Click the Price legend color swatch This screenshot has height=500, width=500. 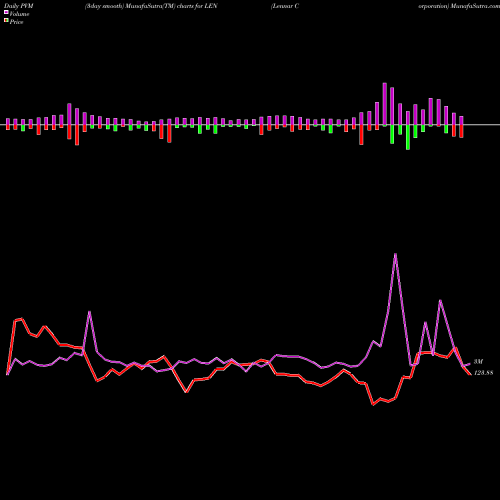pos(6,21)
